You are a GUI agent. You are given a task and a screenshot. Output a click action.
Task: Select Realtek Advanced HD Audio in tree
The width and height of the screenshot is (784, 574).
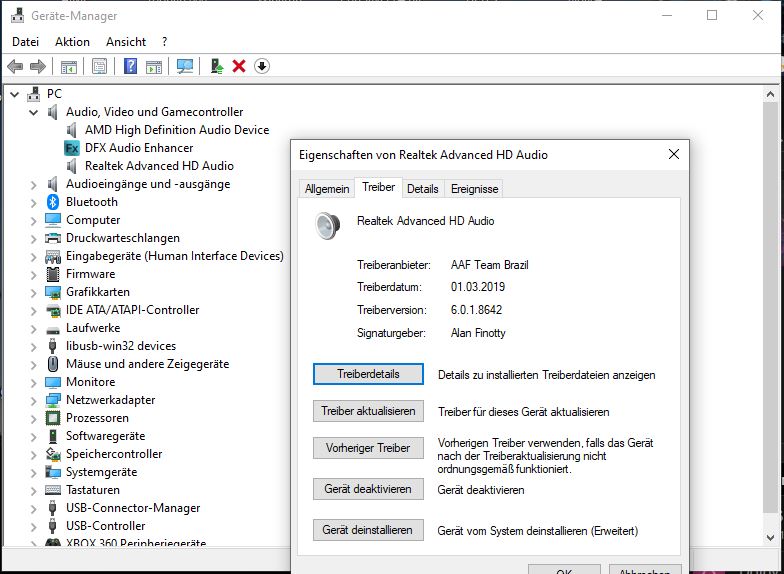tap(159, 166)
